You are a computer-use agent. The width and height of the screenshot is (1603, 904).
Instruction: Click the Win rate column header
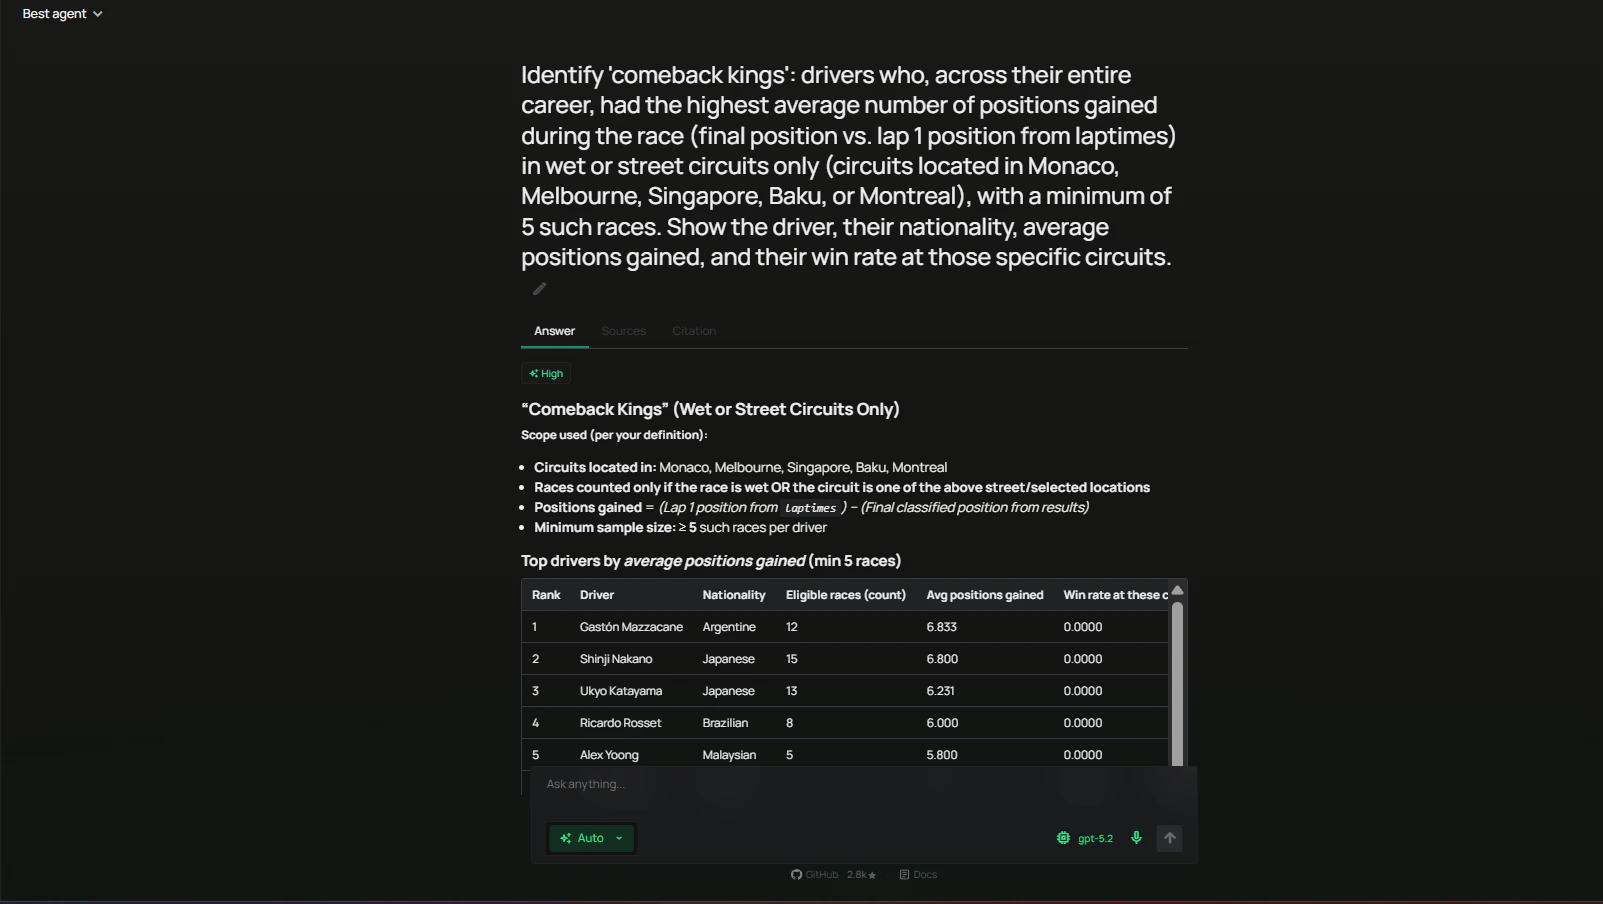(1115, 595)
